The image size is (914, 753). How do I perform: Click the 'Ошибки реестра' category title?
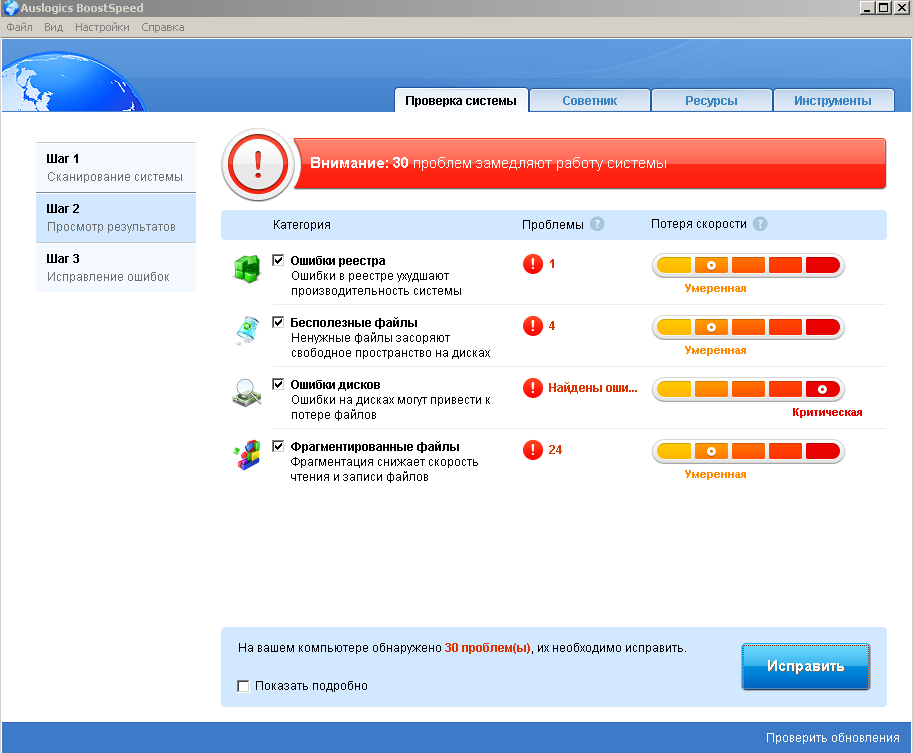[x=338, y=261]
